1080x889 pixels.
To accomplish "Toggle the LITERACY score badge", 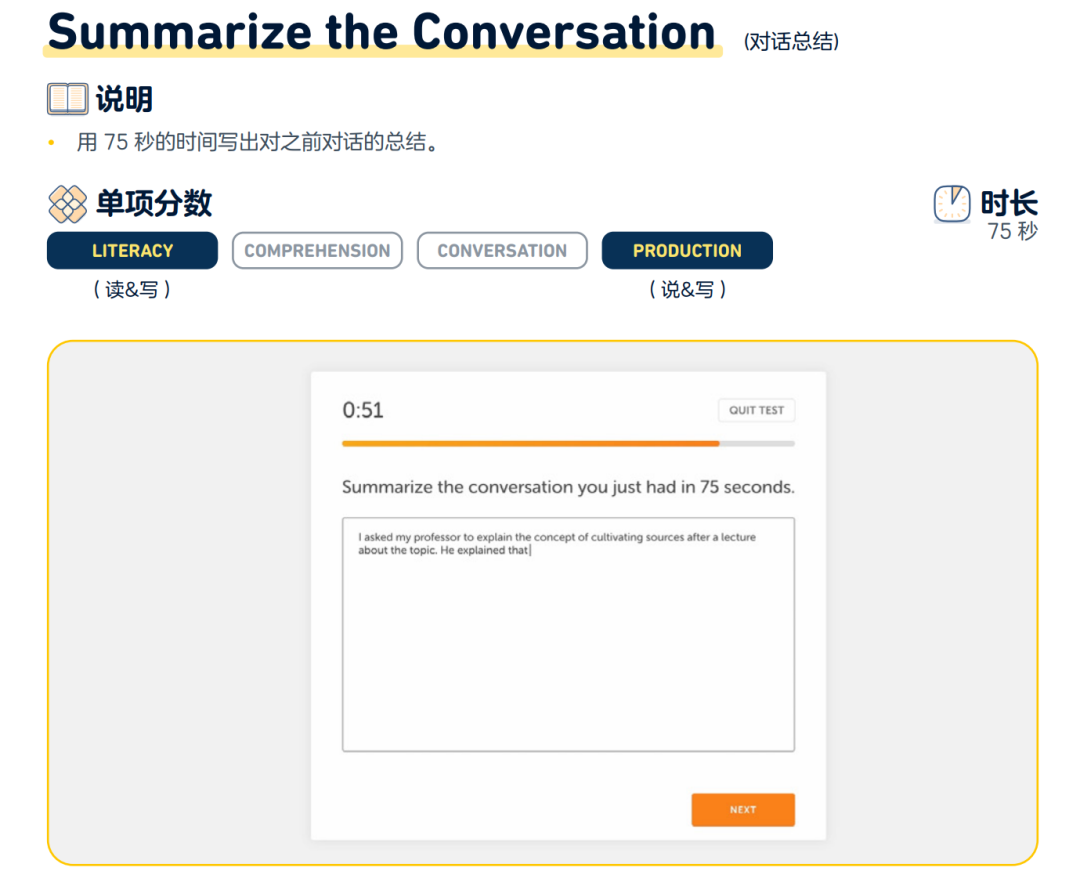I will tap(132, 250).
